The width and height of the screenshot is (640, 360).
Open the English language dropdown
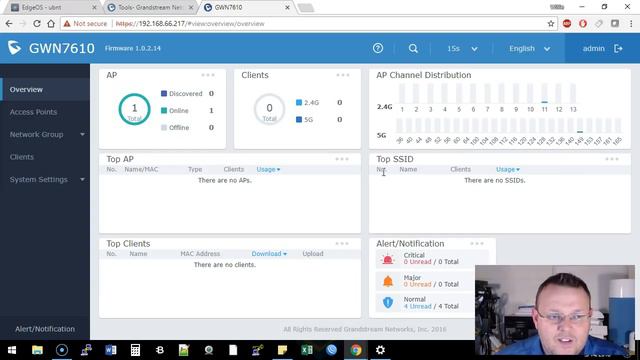529,49
